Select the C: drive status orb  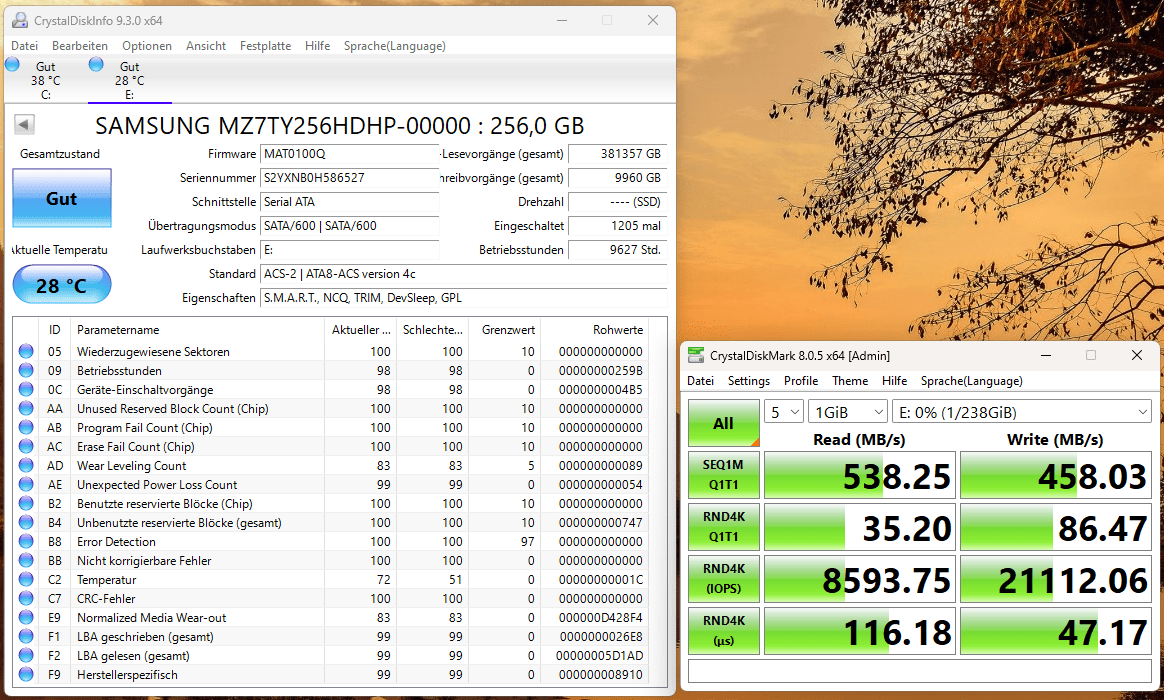pos(12,65)
